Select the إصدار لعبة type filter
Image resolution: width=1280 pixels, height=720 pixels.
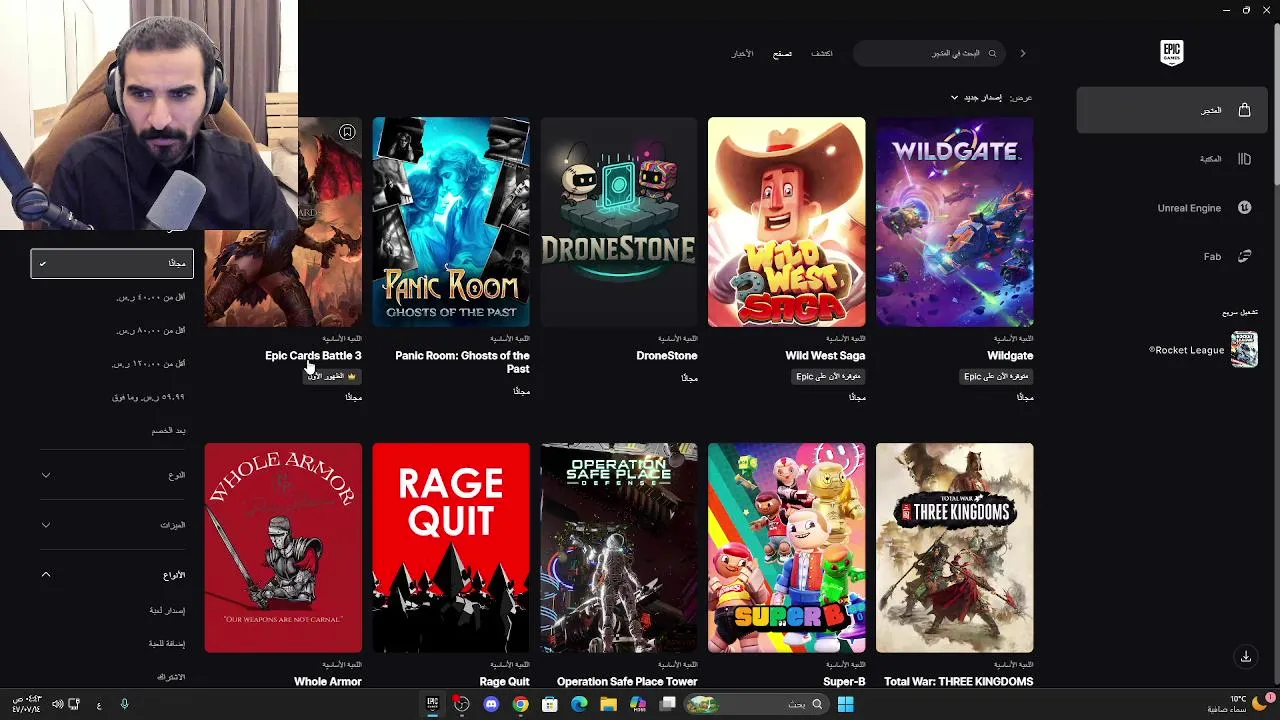[167, 610]
